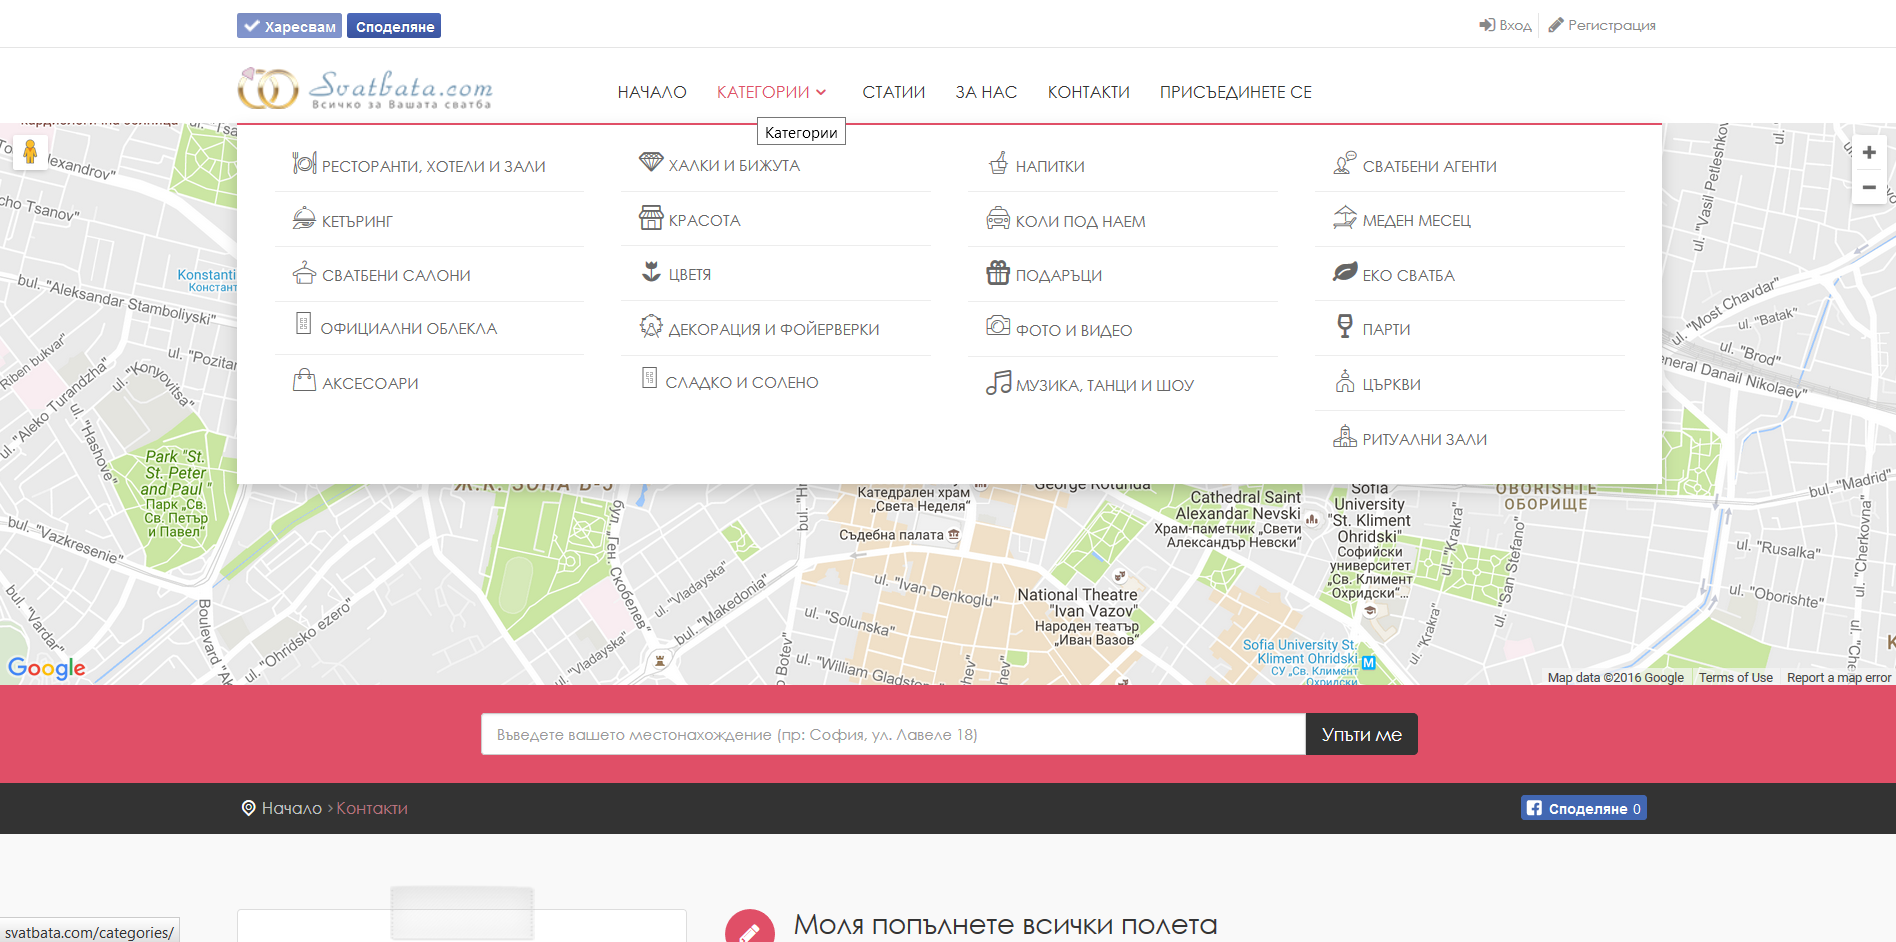The width and height of the screenshot is (1896, 942).
Task: Click the official clothing icon
Action: 304,323
